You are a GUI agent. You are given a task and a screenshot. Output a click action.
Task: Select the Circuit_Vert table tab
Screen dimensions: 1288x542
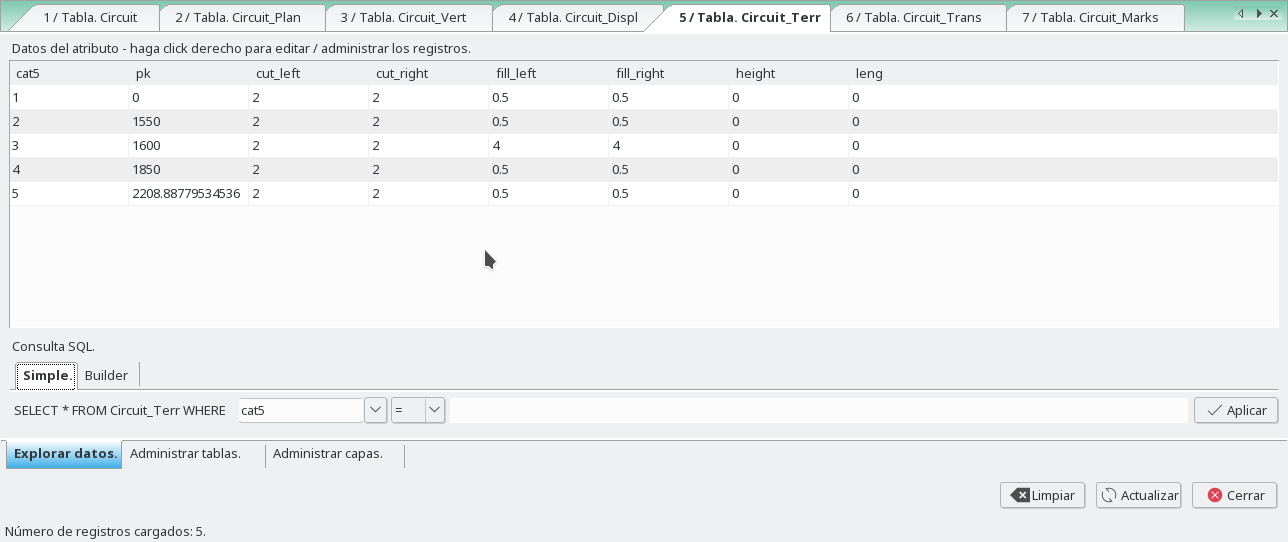[403, 17]
